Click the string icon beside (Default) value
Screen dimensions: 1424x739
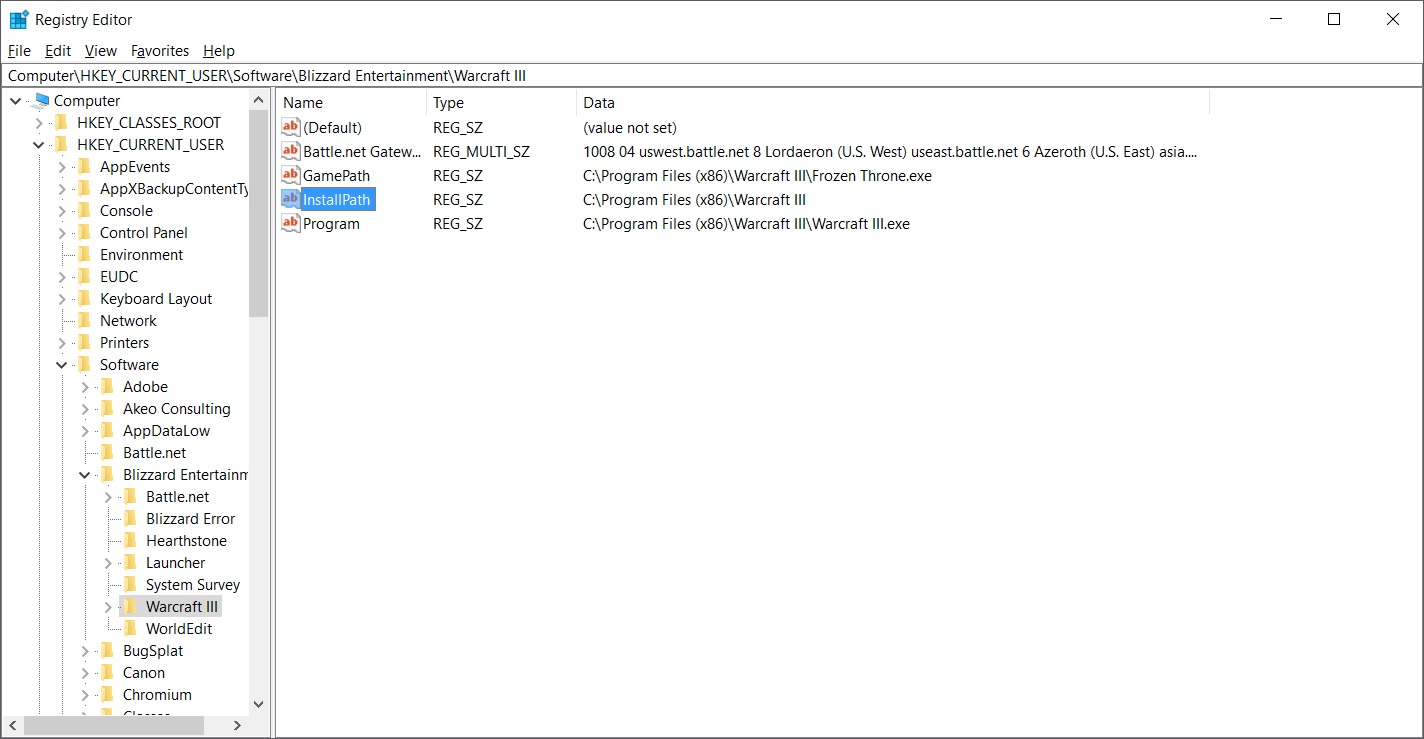(x=291, y=127)
